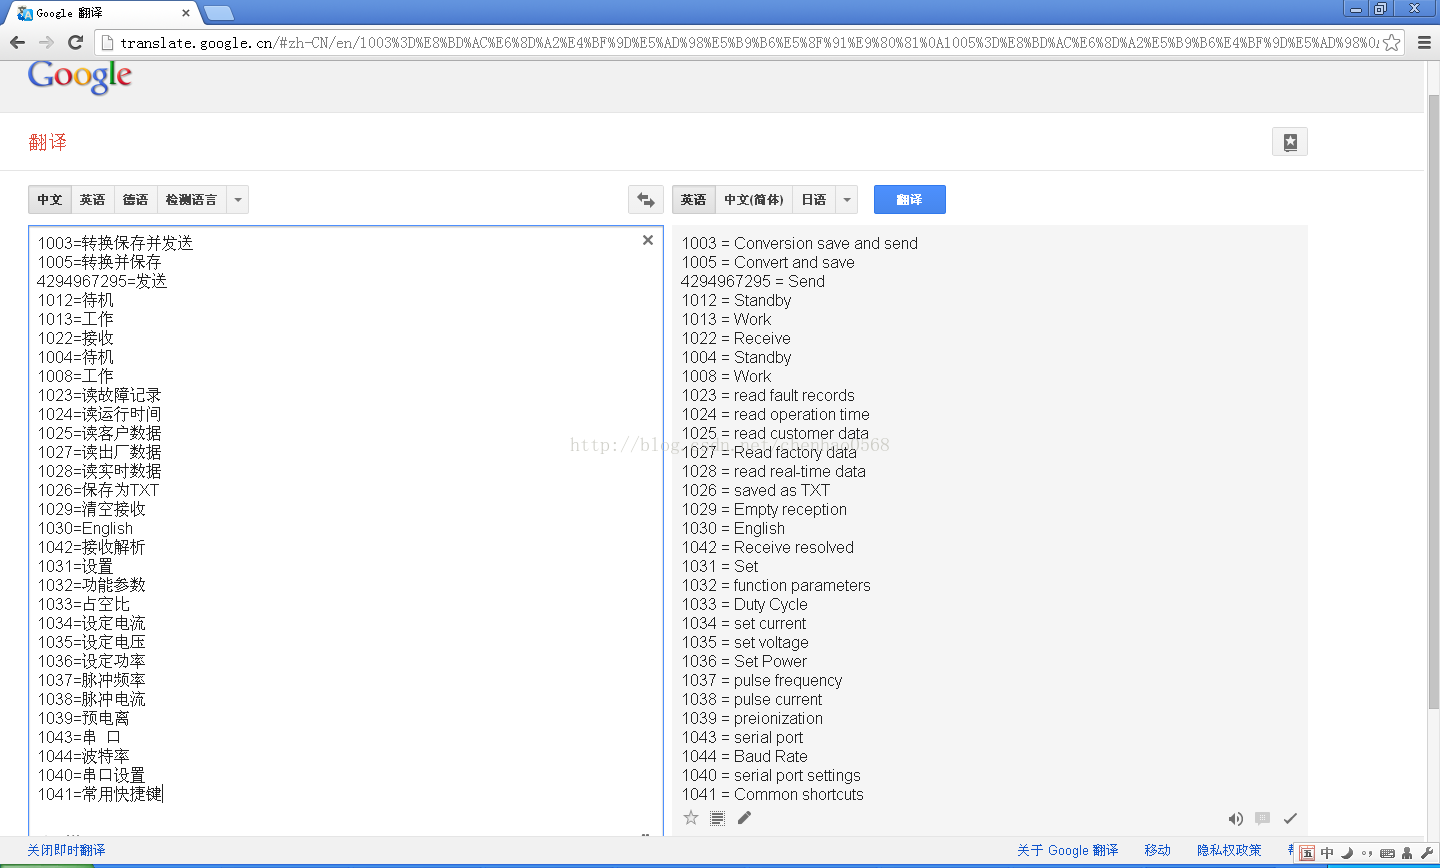The image size is (1440, 868).
Task: Toggle the IME 中 Chinese/English mode
Action: pos(1327,853)
